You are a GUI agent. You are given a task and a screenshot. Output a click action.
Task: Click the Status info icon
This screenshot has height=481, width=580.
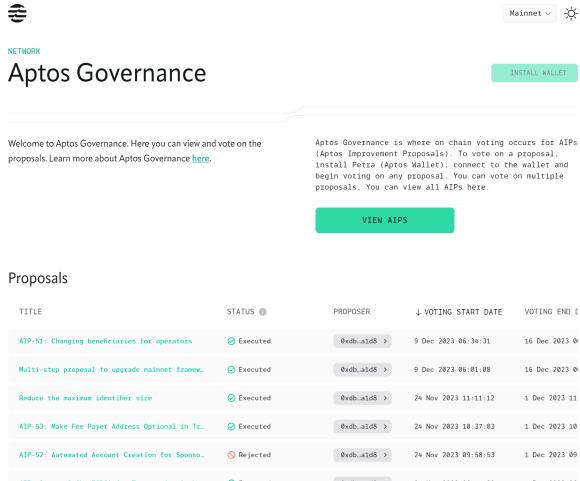(263, 312)
